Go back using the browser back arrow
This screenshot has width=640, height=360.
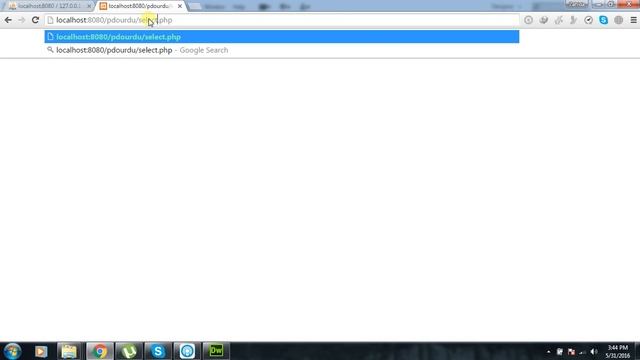(x=8, y=20)
